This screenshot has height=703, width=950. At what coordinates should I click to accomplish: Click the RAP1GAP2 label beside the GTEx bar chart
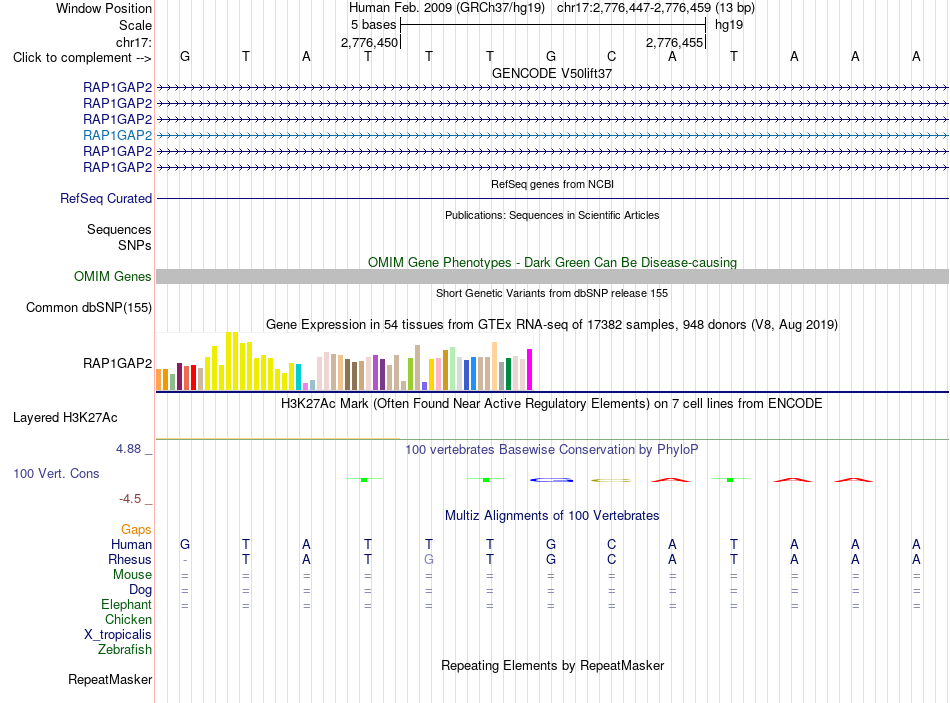[118, 363]
